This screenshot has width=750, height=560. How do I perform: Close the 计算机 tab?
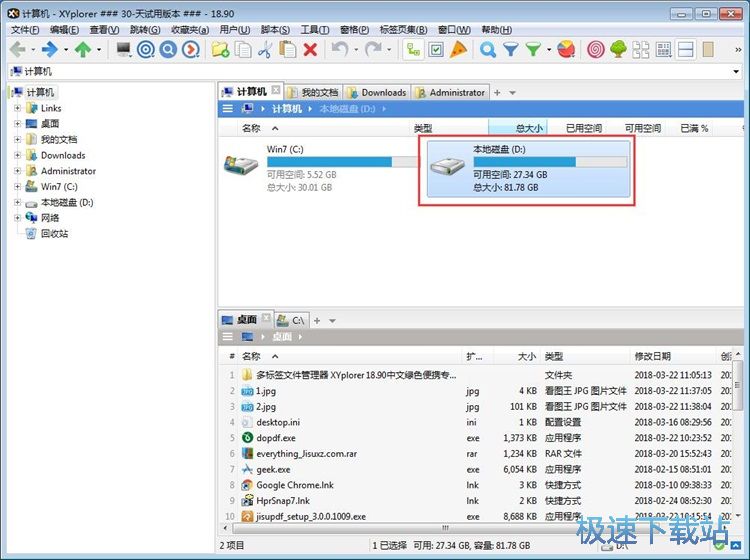coord(276,89)
